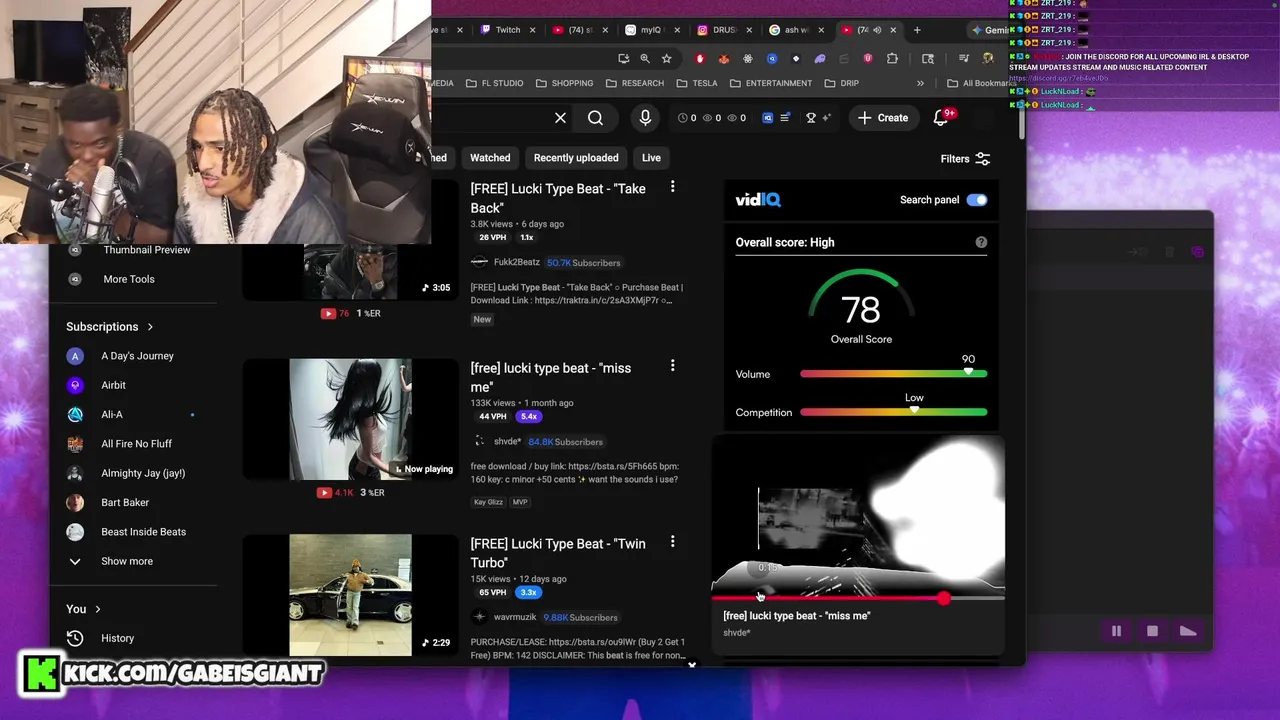Open options menu for "miss me" video
The width and height of the screenshot is (1280, 720).
coord(672,366)
